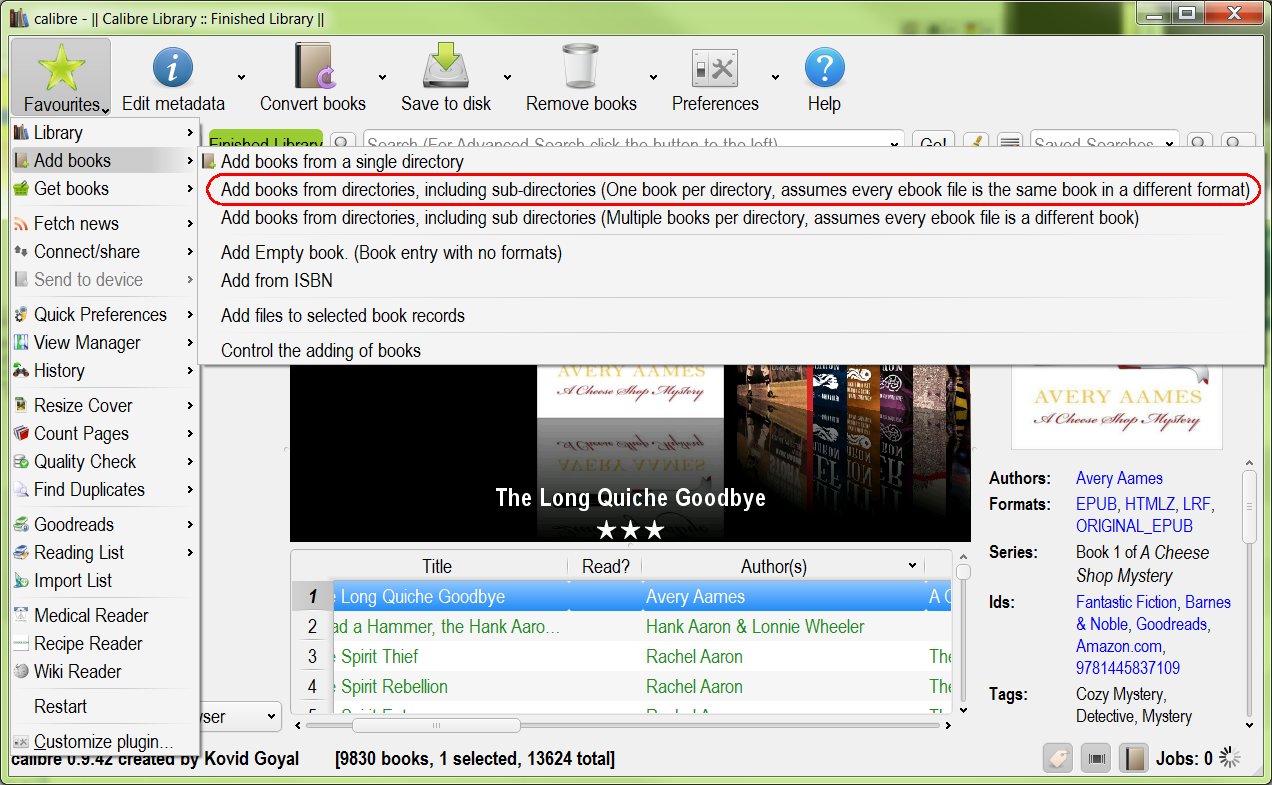Open the Count Pages submenu

pyautogui.click(x=104, y=433)
